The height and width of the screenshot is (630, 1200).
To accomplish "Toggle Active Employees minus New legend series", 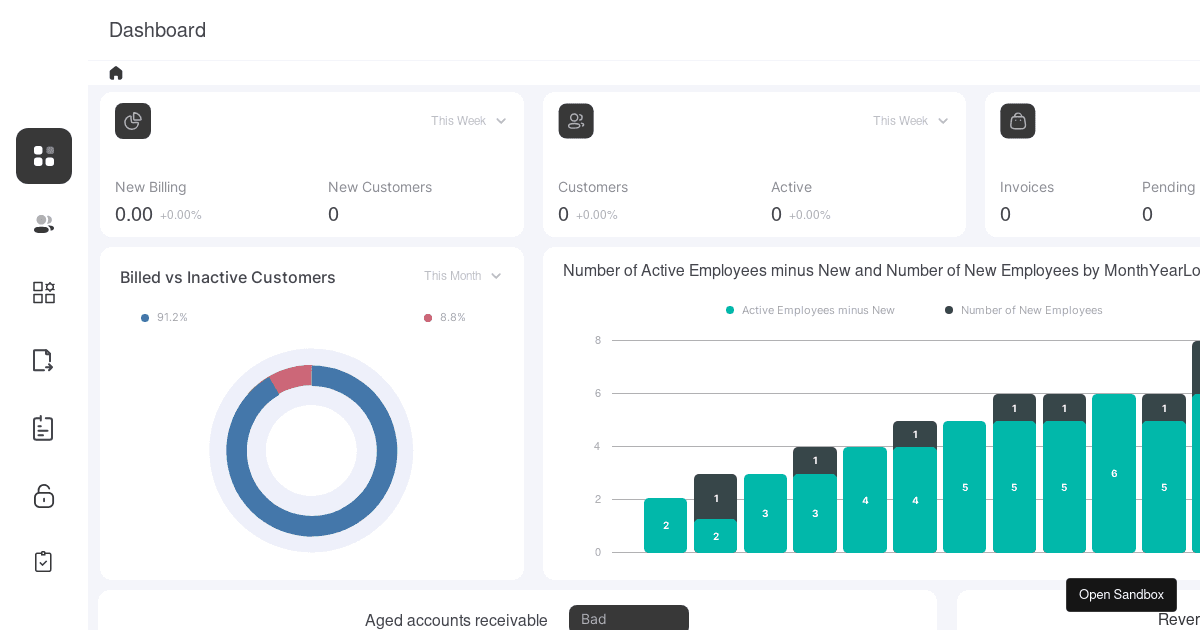I will (x=810, y=310).
